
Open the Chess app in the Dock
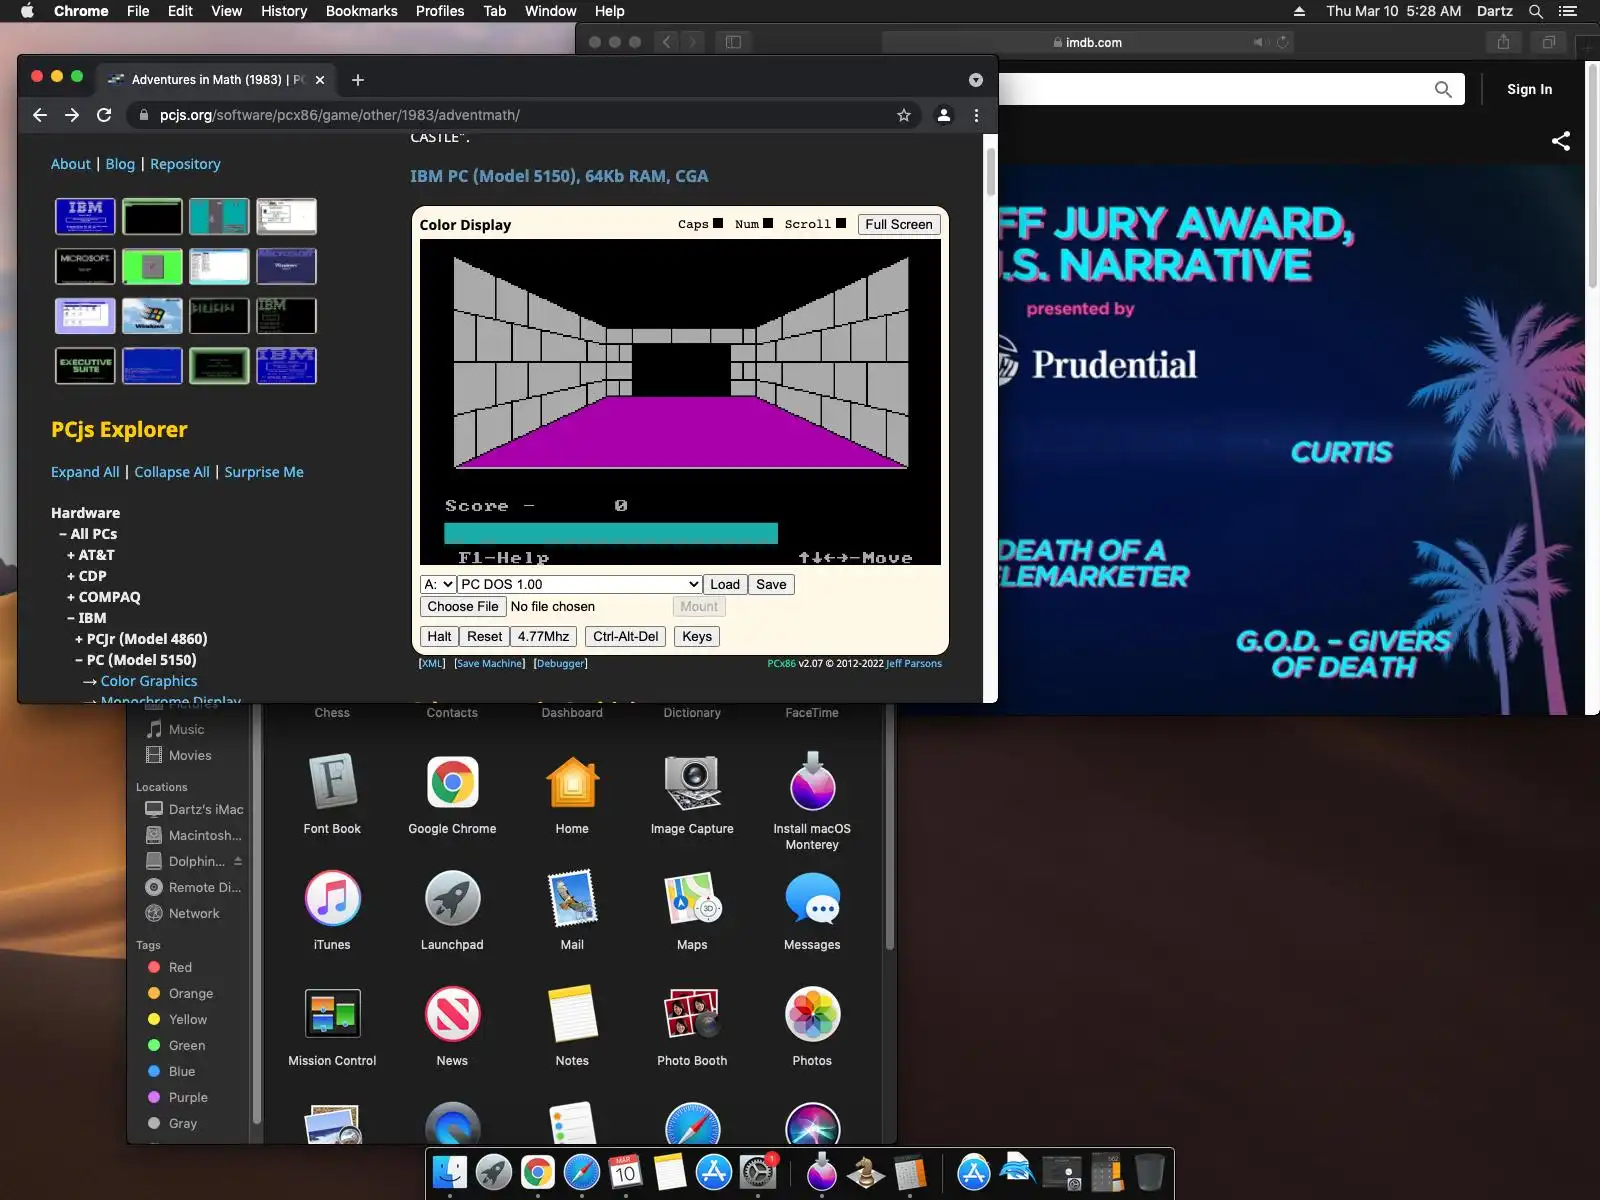click(866, 1172)
